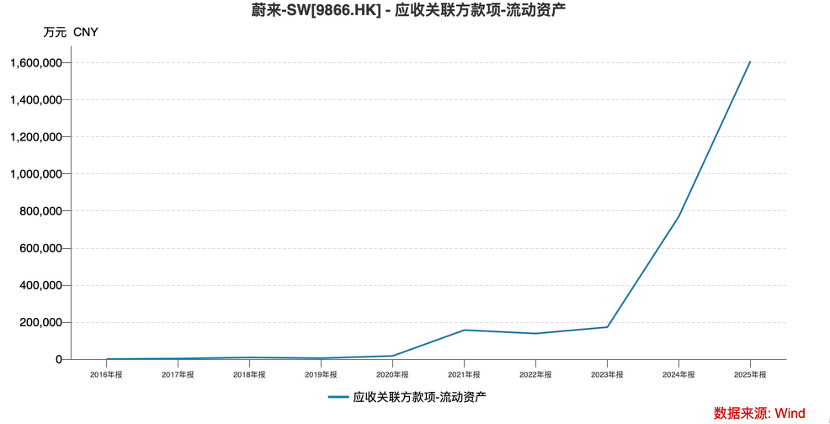Viewport: 830px width, 424px height.
Task: Select the 2020年报 x-axis label
Action: (392, 374)
